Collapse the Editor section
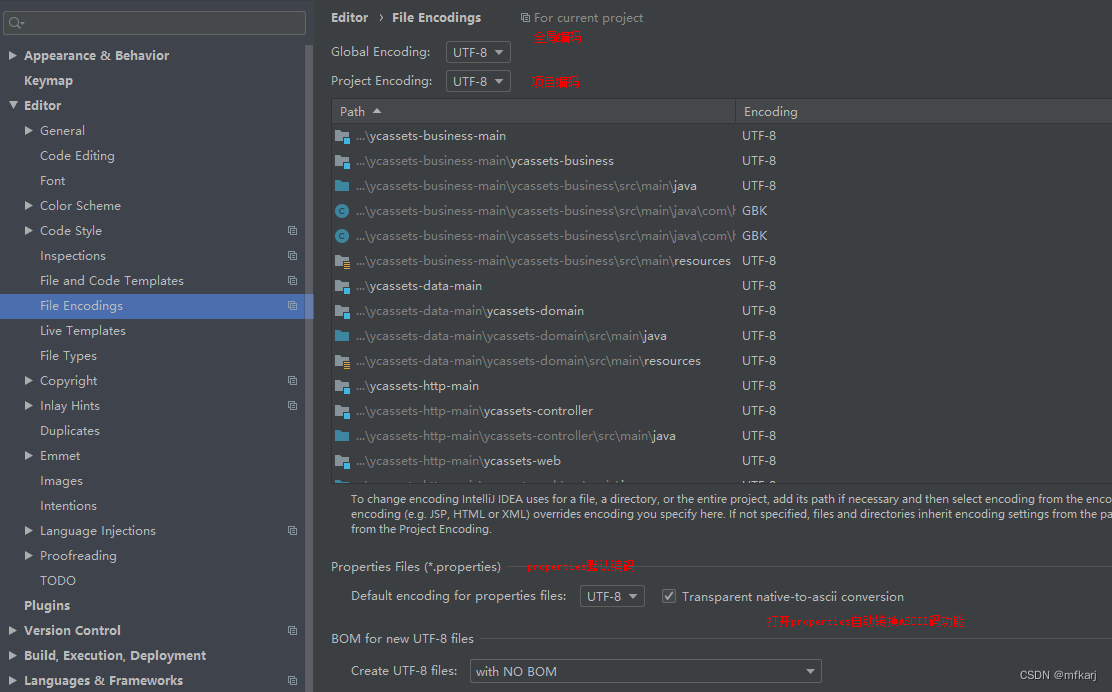The height and width of the screenshot is (692, 1112). (13, 105)
